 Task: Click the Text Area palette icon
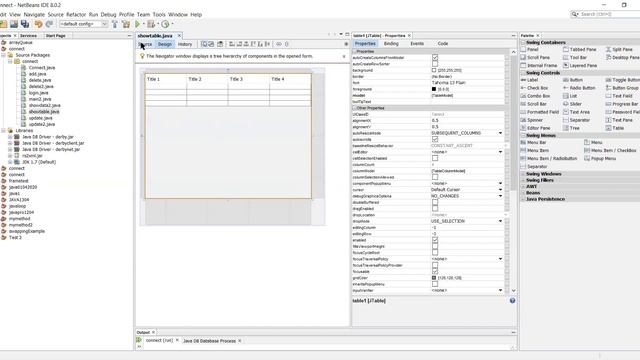tap(565, 112)
